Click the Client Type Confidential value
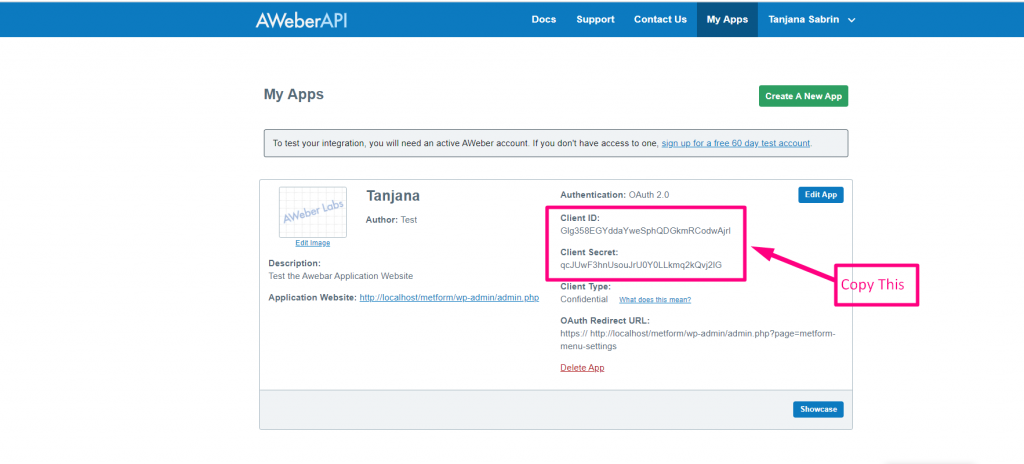The height and width of the screenshot is (464, 1024). (x=584, y=299)
